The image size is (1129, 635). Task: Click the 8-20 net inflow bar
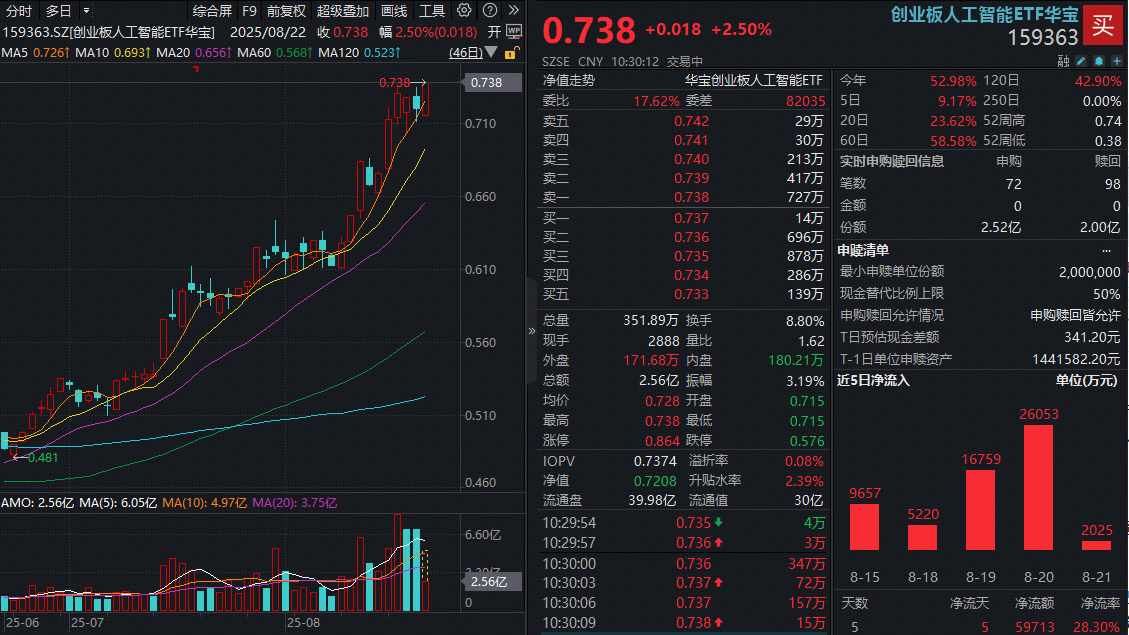click(x=1039, y=487)
